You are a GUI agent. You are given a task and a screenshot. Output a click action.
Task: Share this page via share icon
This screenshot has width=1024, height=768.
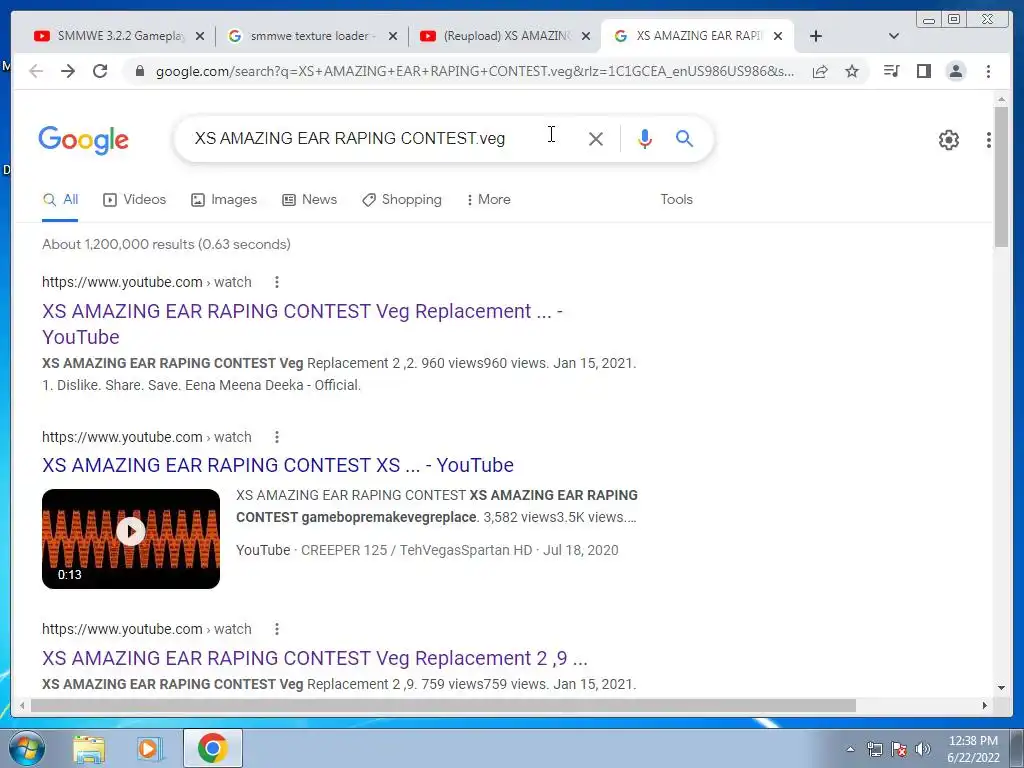point(820,71)
